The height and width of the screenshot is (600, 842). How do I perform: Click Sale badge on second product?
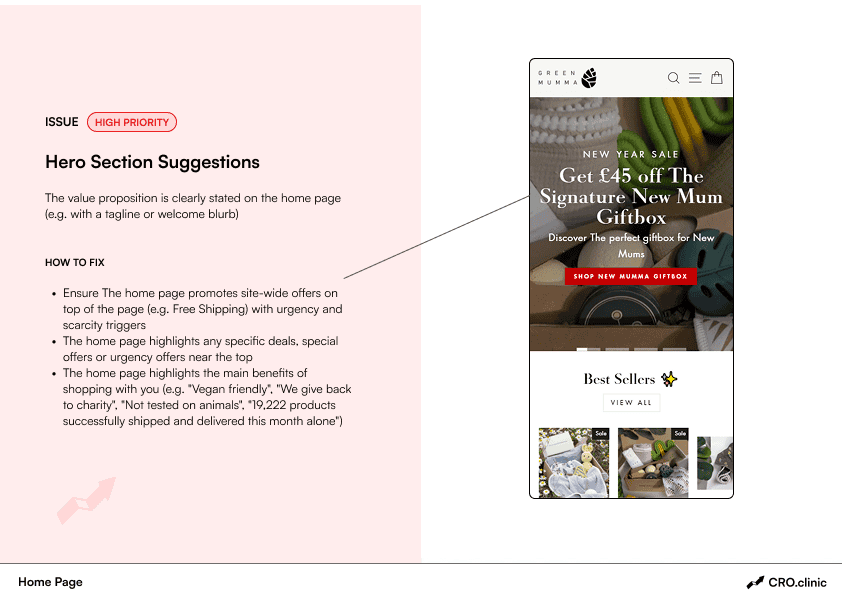pos(680,434)
